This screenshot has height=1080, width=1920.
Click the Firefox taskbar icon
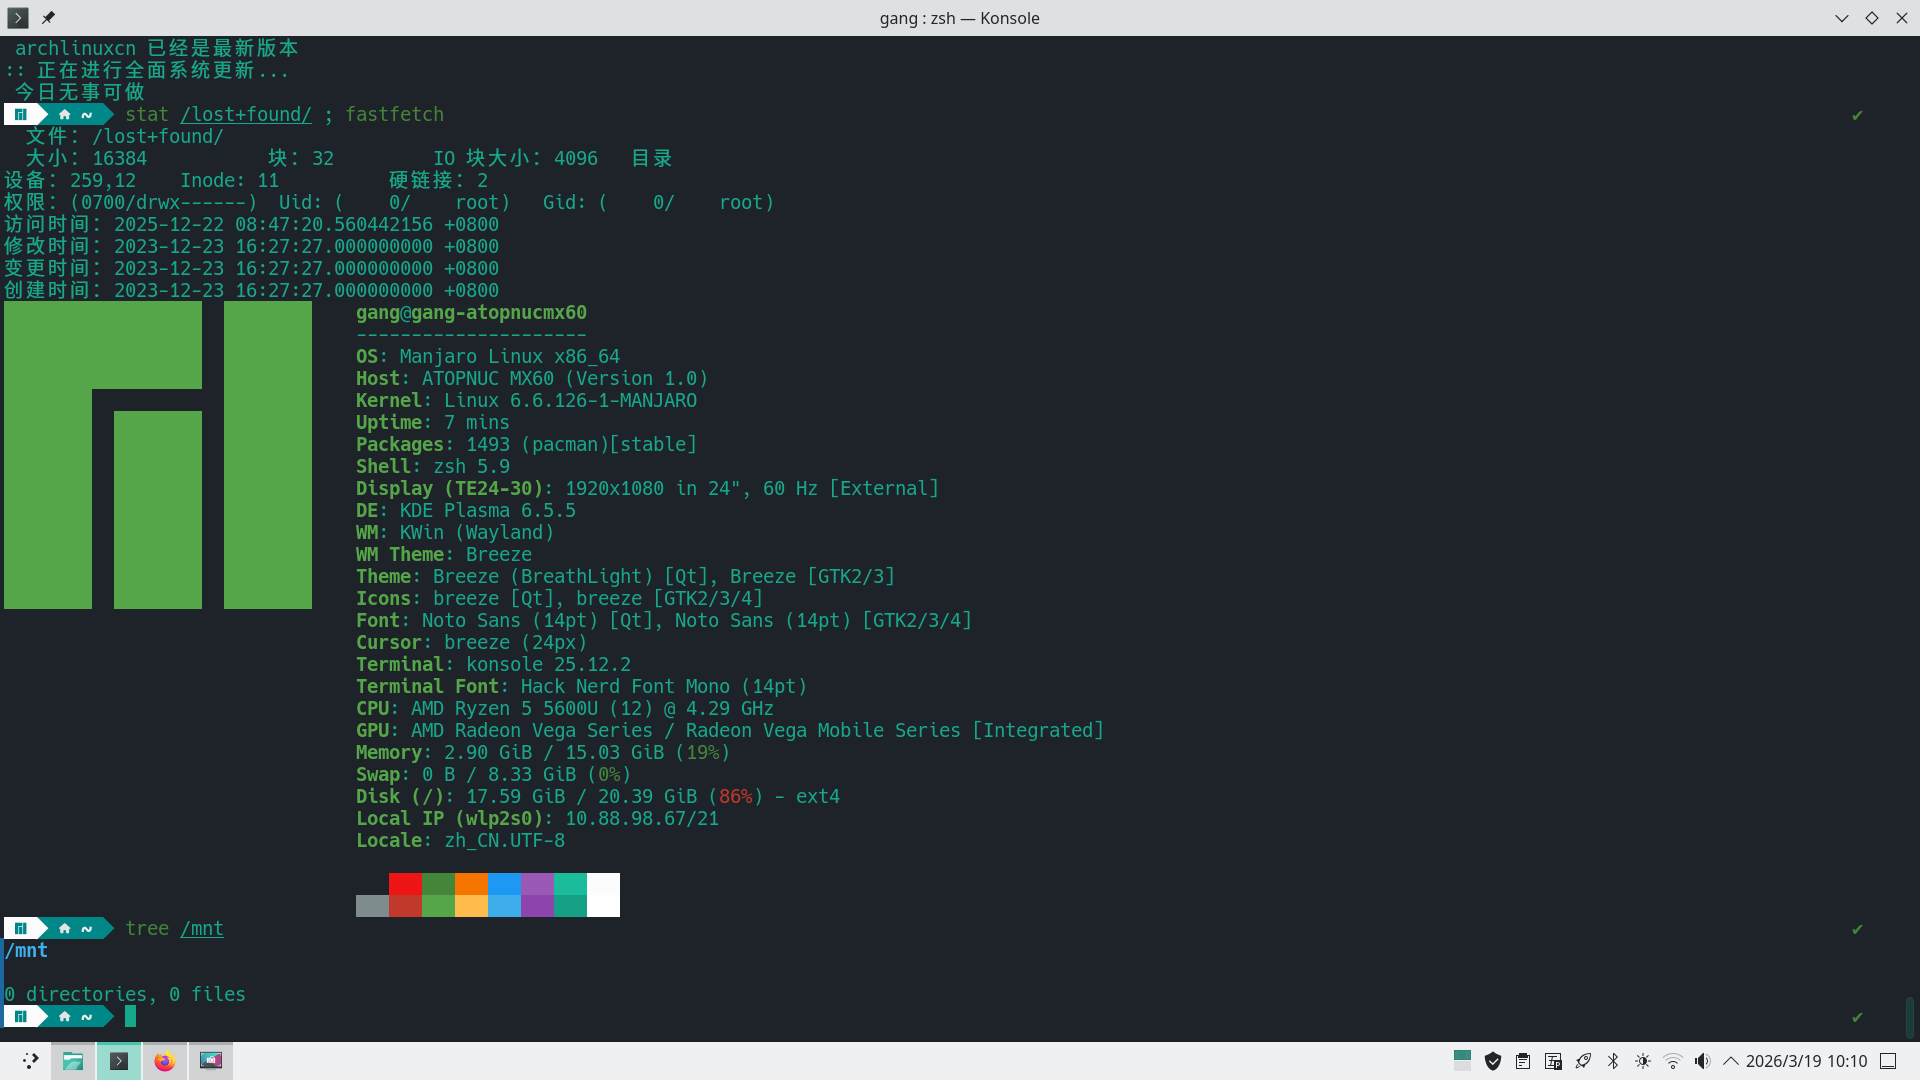(165, 1061)
